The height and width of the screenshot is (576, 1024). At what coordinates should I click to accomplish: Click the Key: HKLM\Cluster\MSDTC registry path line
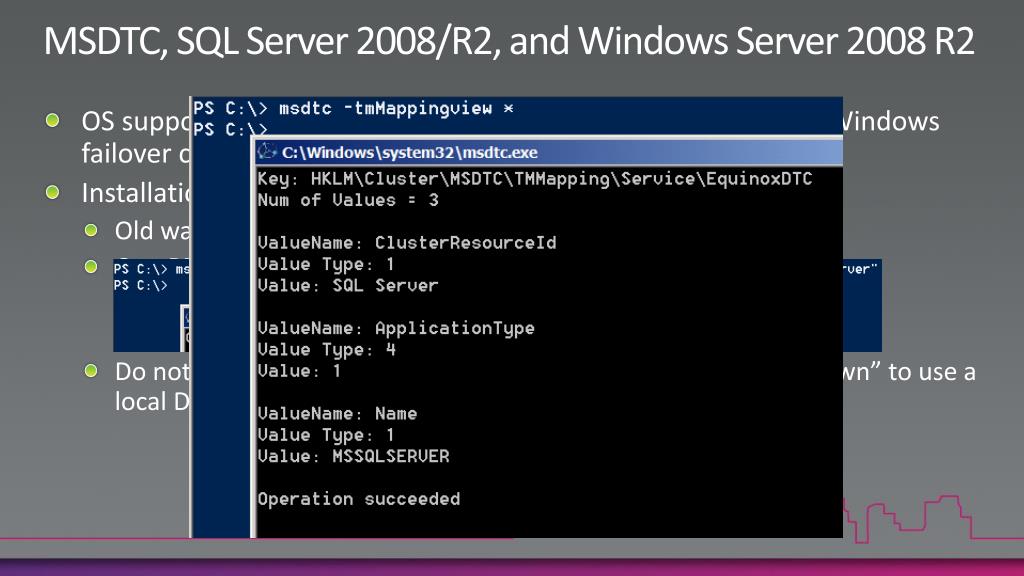535,179
